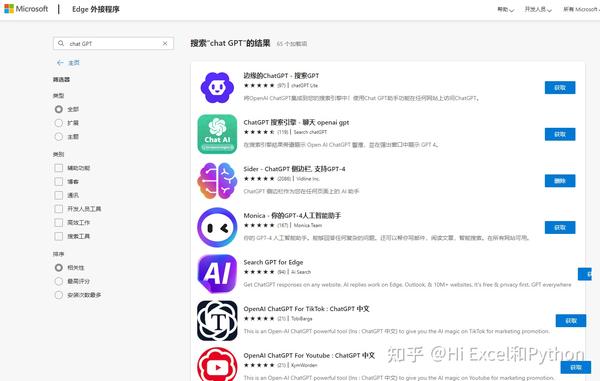This screenshot has width=600, height=381.
Task: Open Sider - ChatGPT 侧边栏 title
Action: (294, 169)
